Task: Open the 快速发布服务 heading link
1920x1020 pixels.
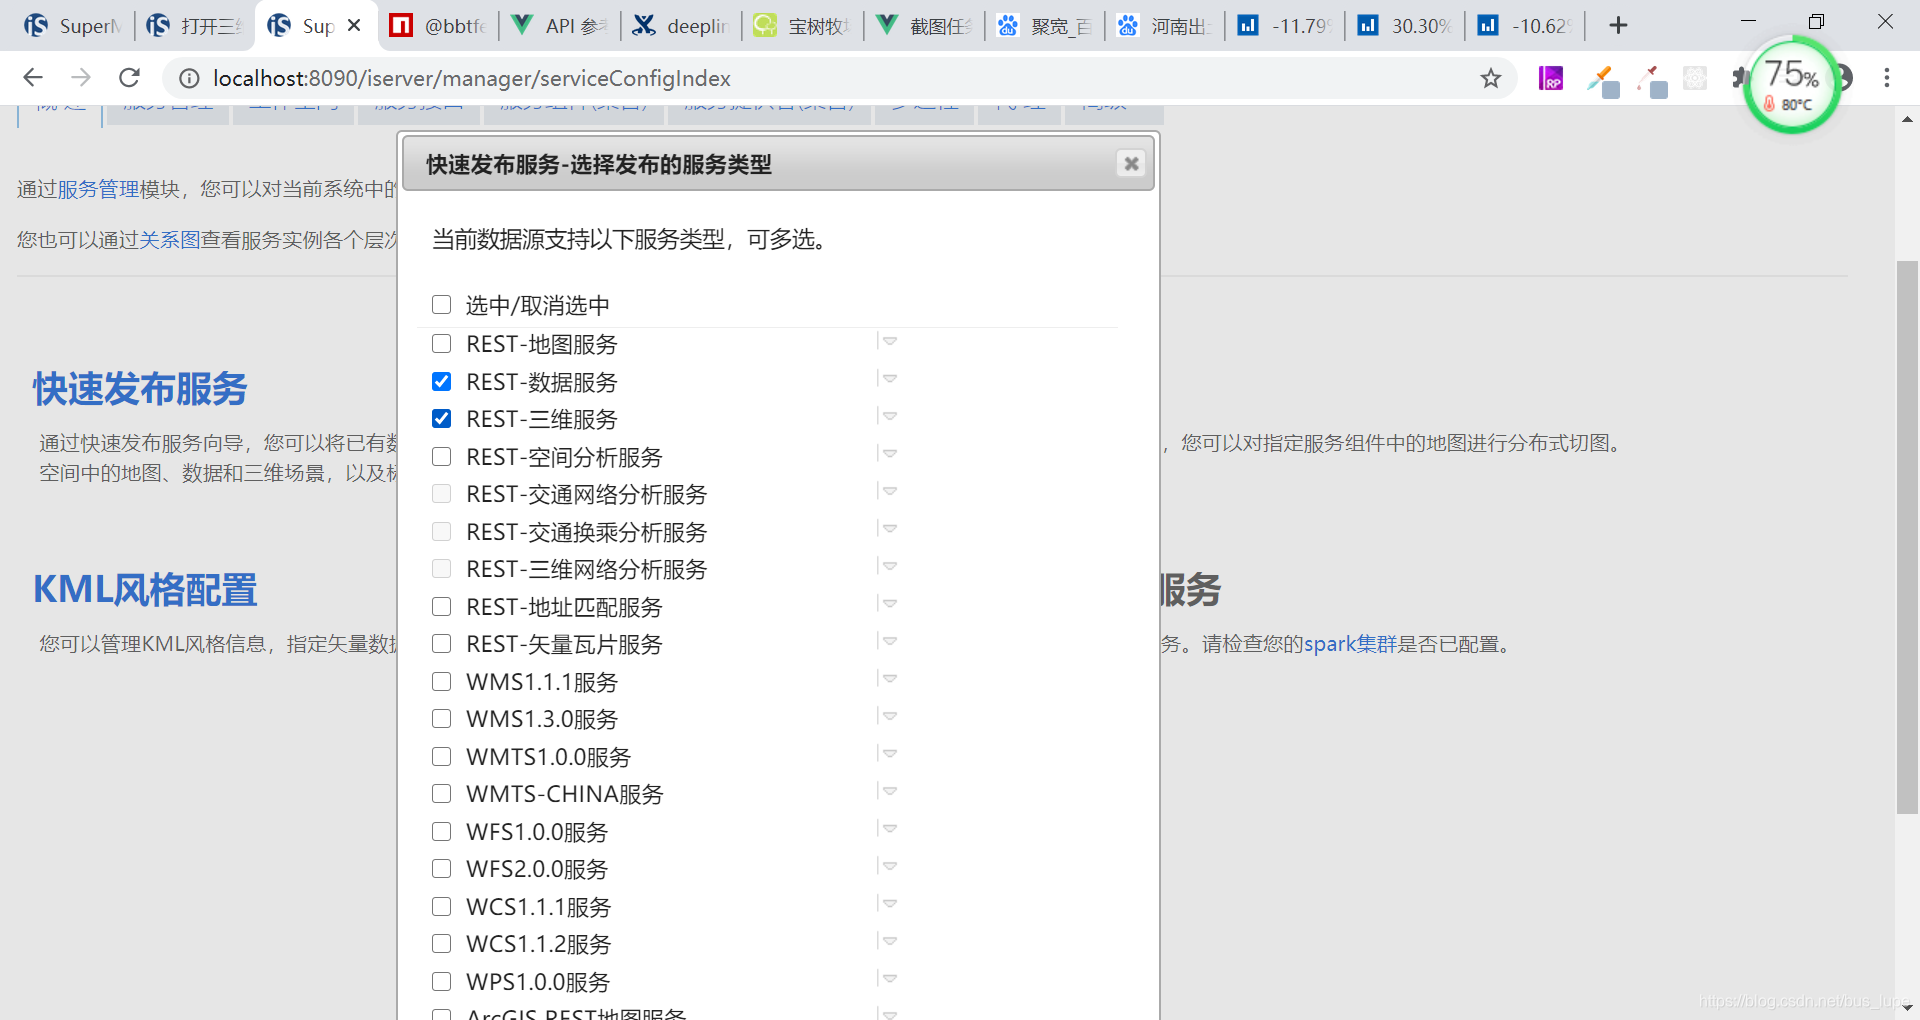Action: (x=140, y=389)
